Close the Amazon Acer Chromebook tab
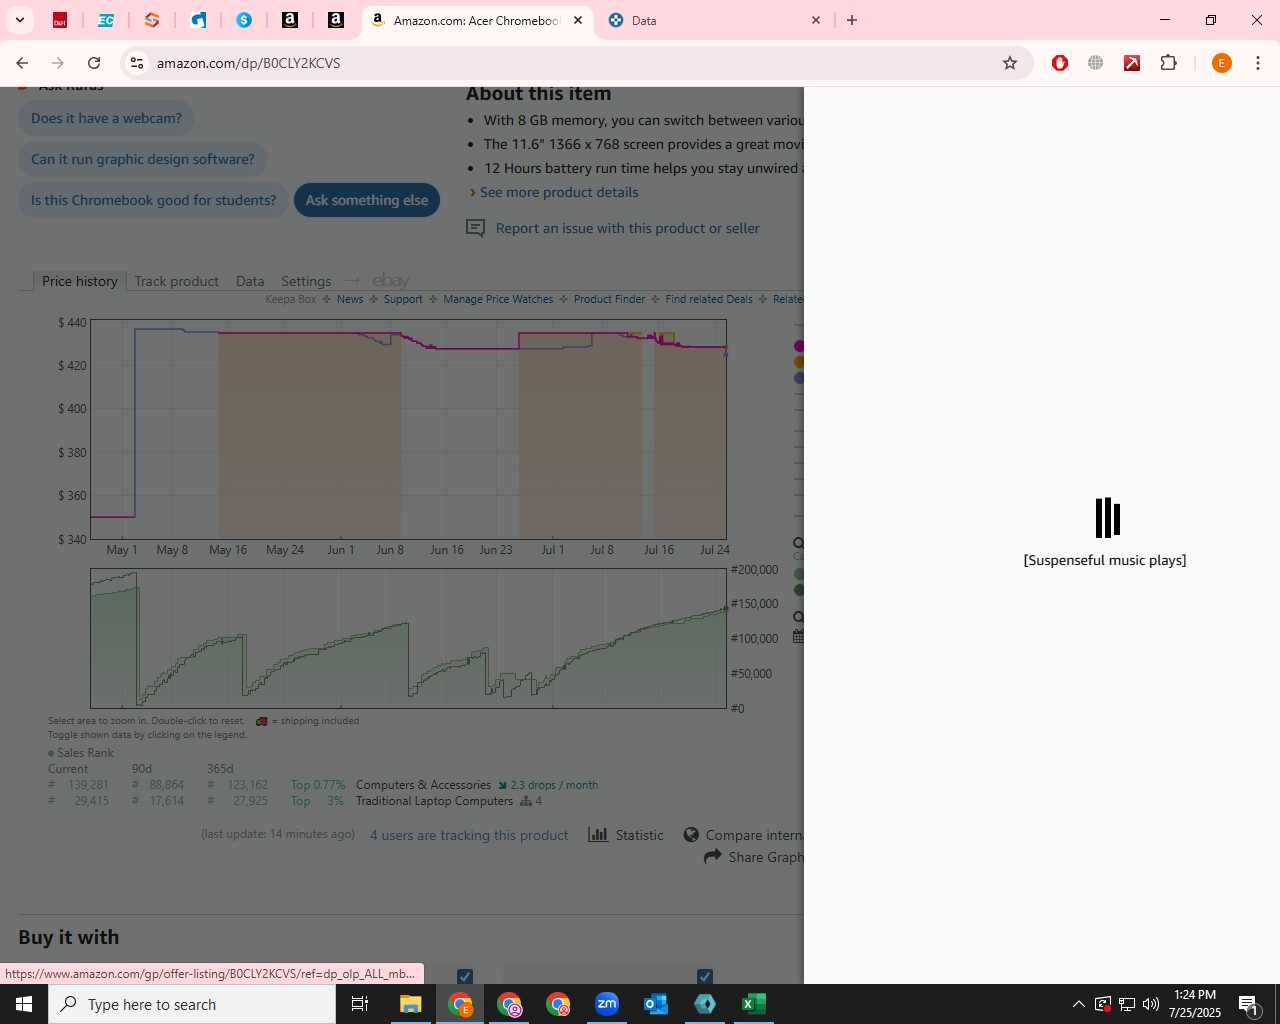1280x1024 pixels. click(x=578, y=20)
